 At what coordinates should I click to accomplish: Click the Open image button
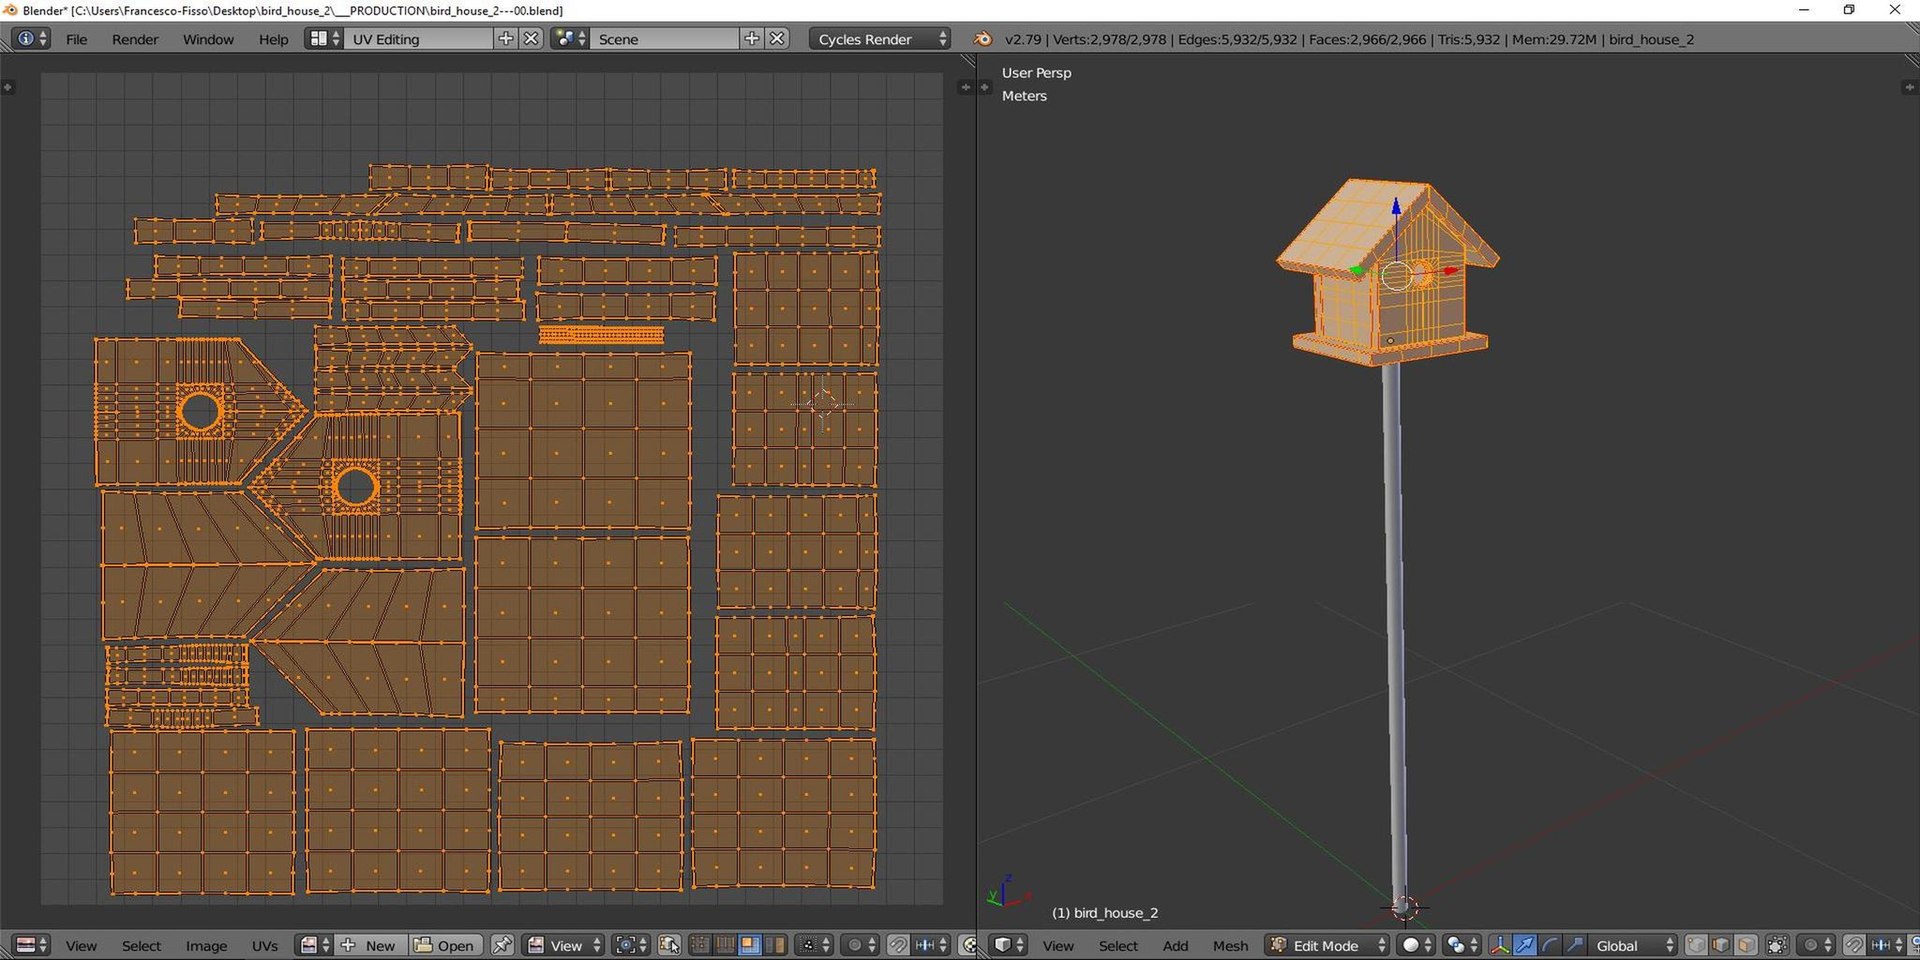coord(445,945)
